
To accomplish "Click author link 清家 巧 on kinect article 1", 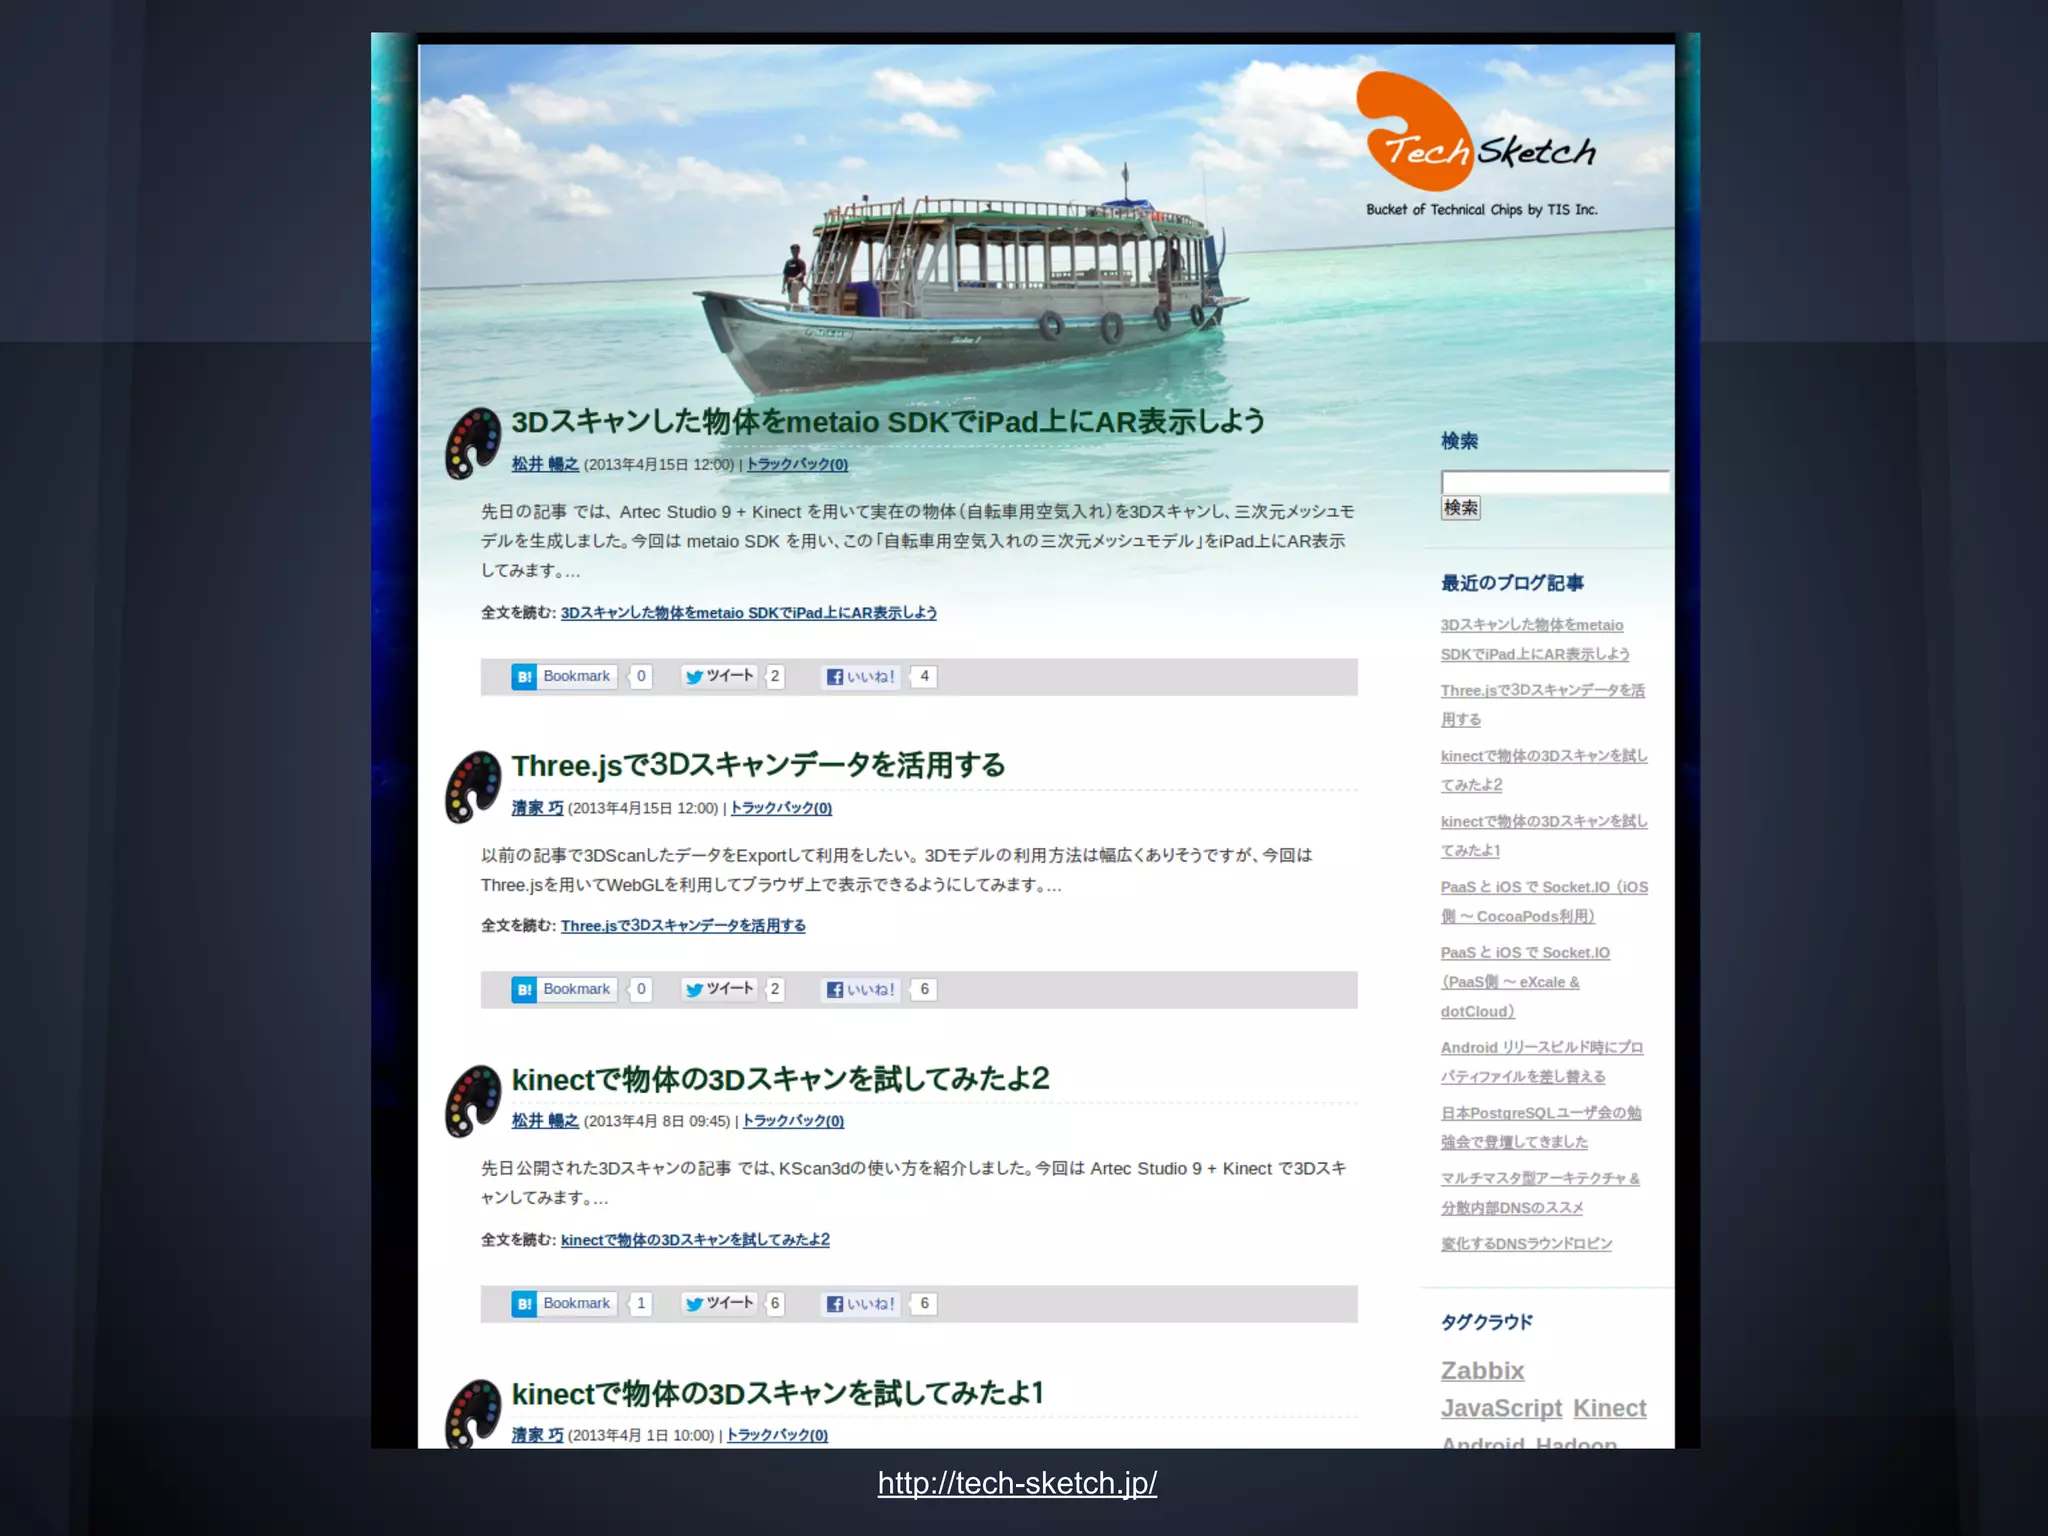I will coord(537,1436).
